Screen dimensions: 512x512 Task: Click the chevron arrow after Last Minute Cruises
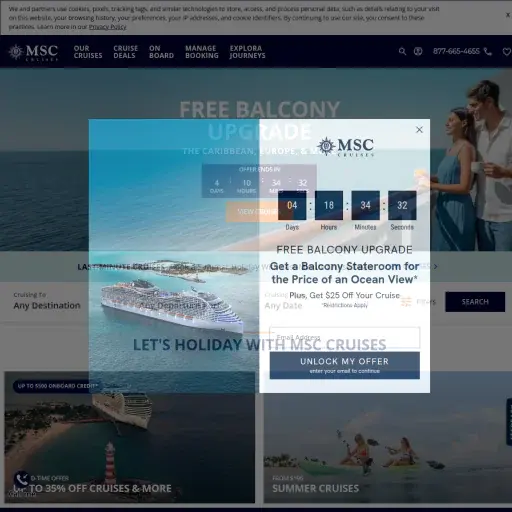pos(435,266)
